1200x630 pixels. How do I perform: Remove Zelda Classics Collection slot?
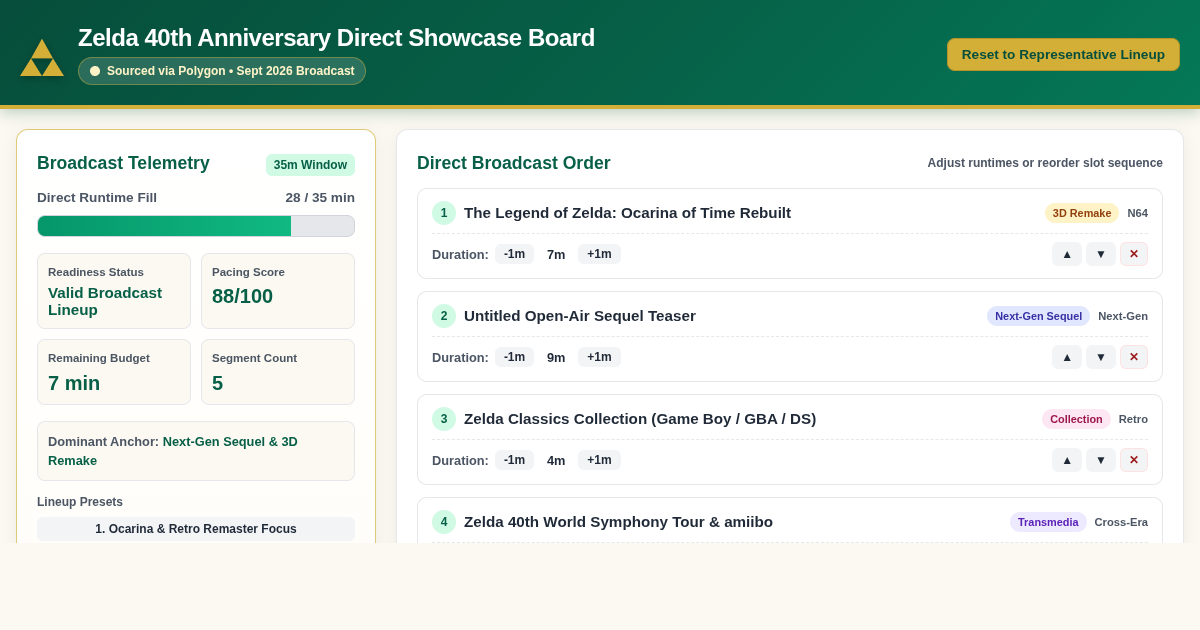[x=1134, y=460]
